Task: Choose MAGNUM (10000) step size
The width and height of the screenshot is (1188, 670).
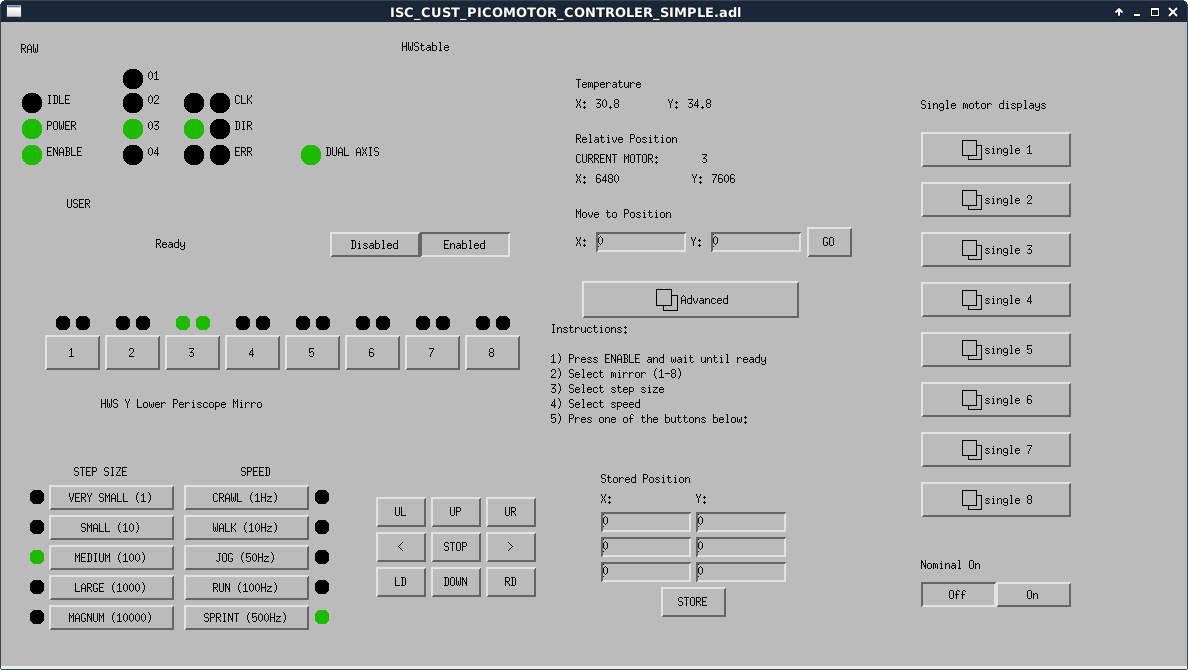Action: coord(111,618)
